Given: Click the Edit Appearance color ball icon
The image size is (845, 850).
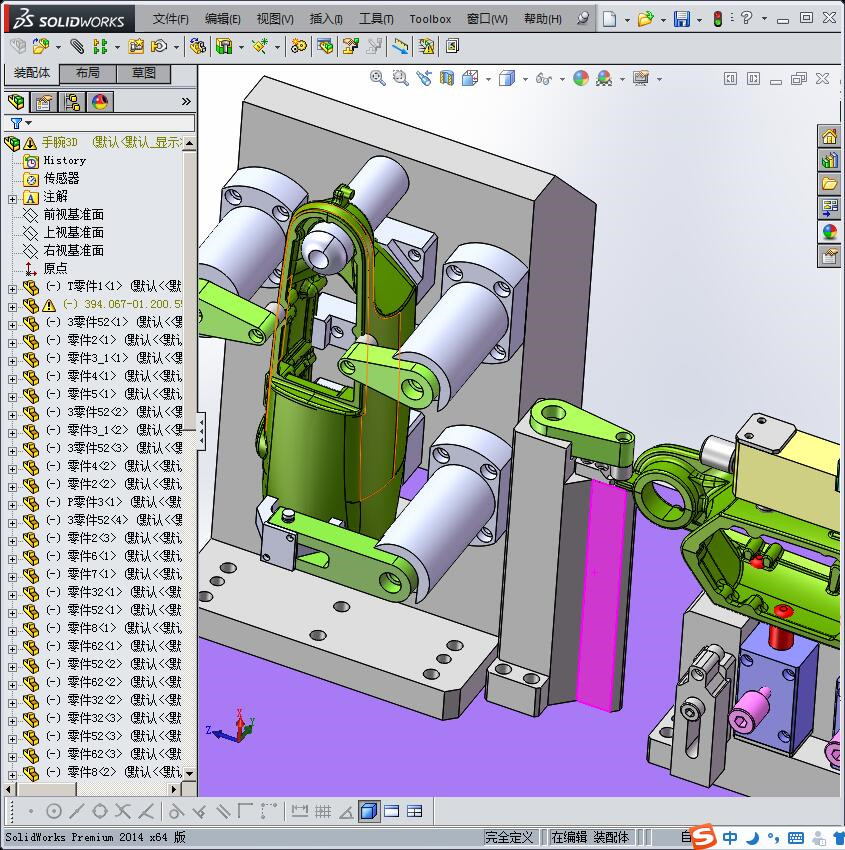Looking at the screenshot, I should click(x=581, y=78).
